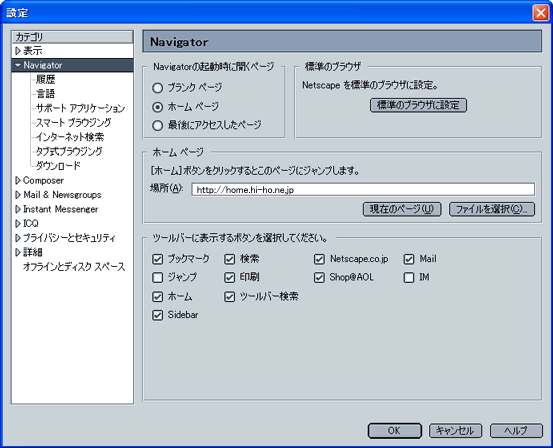Viewport: 553px width, 448px height.
Task: Click the ファイルを選択(C).. button
Action: pos(492,209)
